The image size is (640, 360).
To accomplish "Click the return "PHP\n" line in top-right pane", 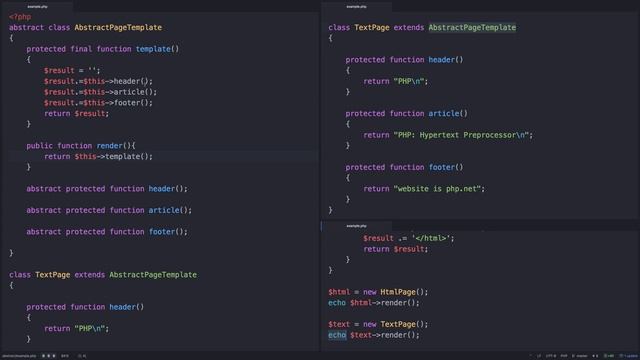I will pos(396,81).
